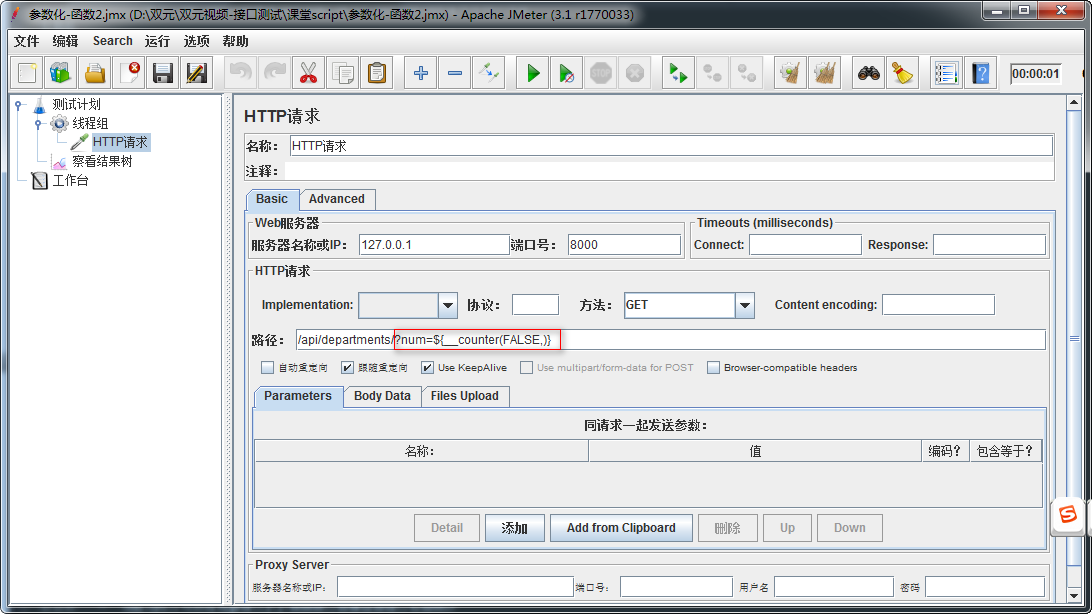Uncheck the 跟随重定向 checkbox
1092x614 pixels.
click(x=347, y=368)
